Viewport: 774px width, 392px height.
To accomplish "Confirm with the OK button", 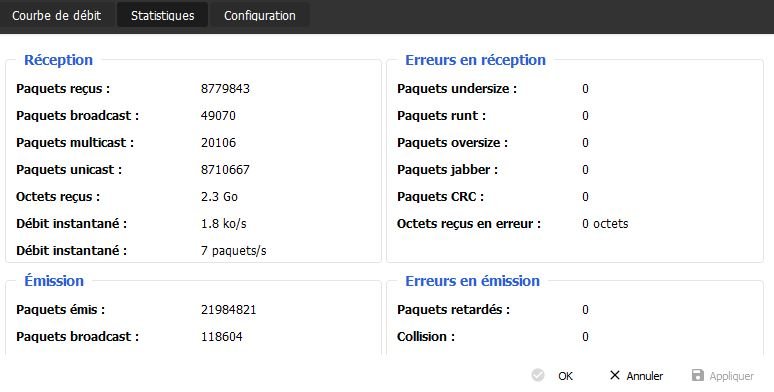I will click(566, 376).
